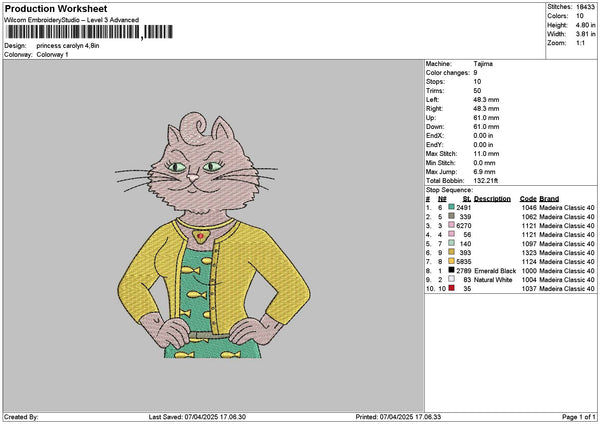Viewport: 600px width, 424px height.
Task: Click the Description column header
Action: coord(492,198)
